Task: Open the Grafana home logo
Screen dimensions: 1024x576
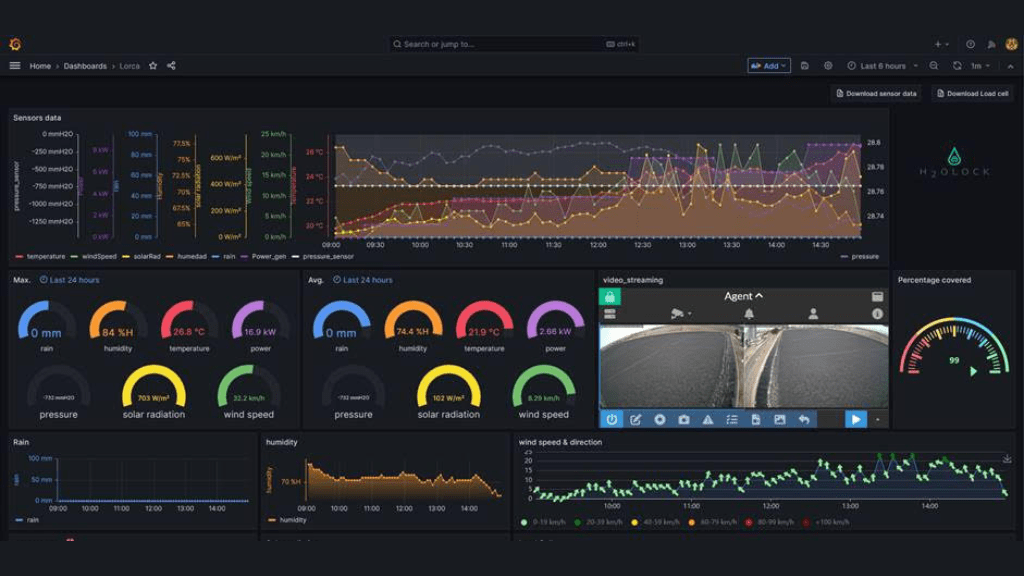Action: click(14, 44)
